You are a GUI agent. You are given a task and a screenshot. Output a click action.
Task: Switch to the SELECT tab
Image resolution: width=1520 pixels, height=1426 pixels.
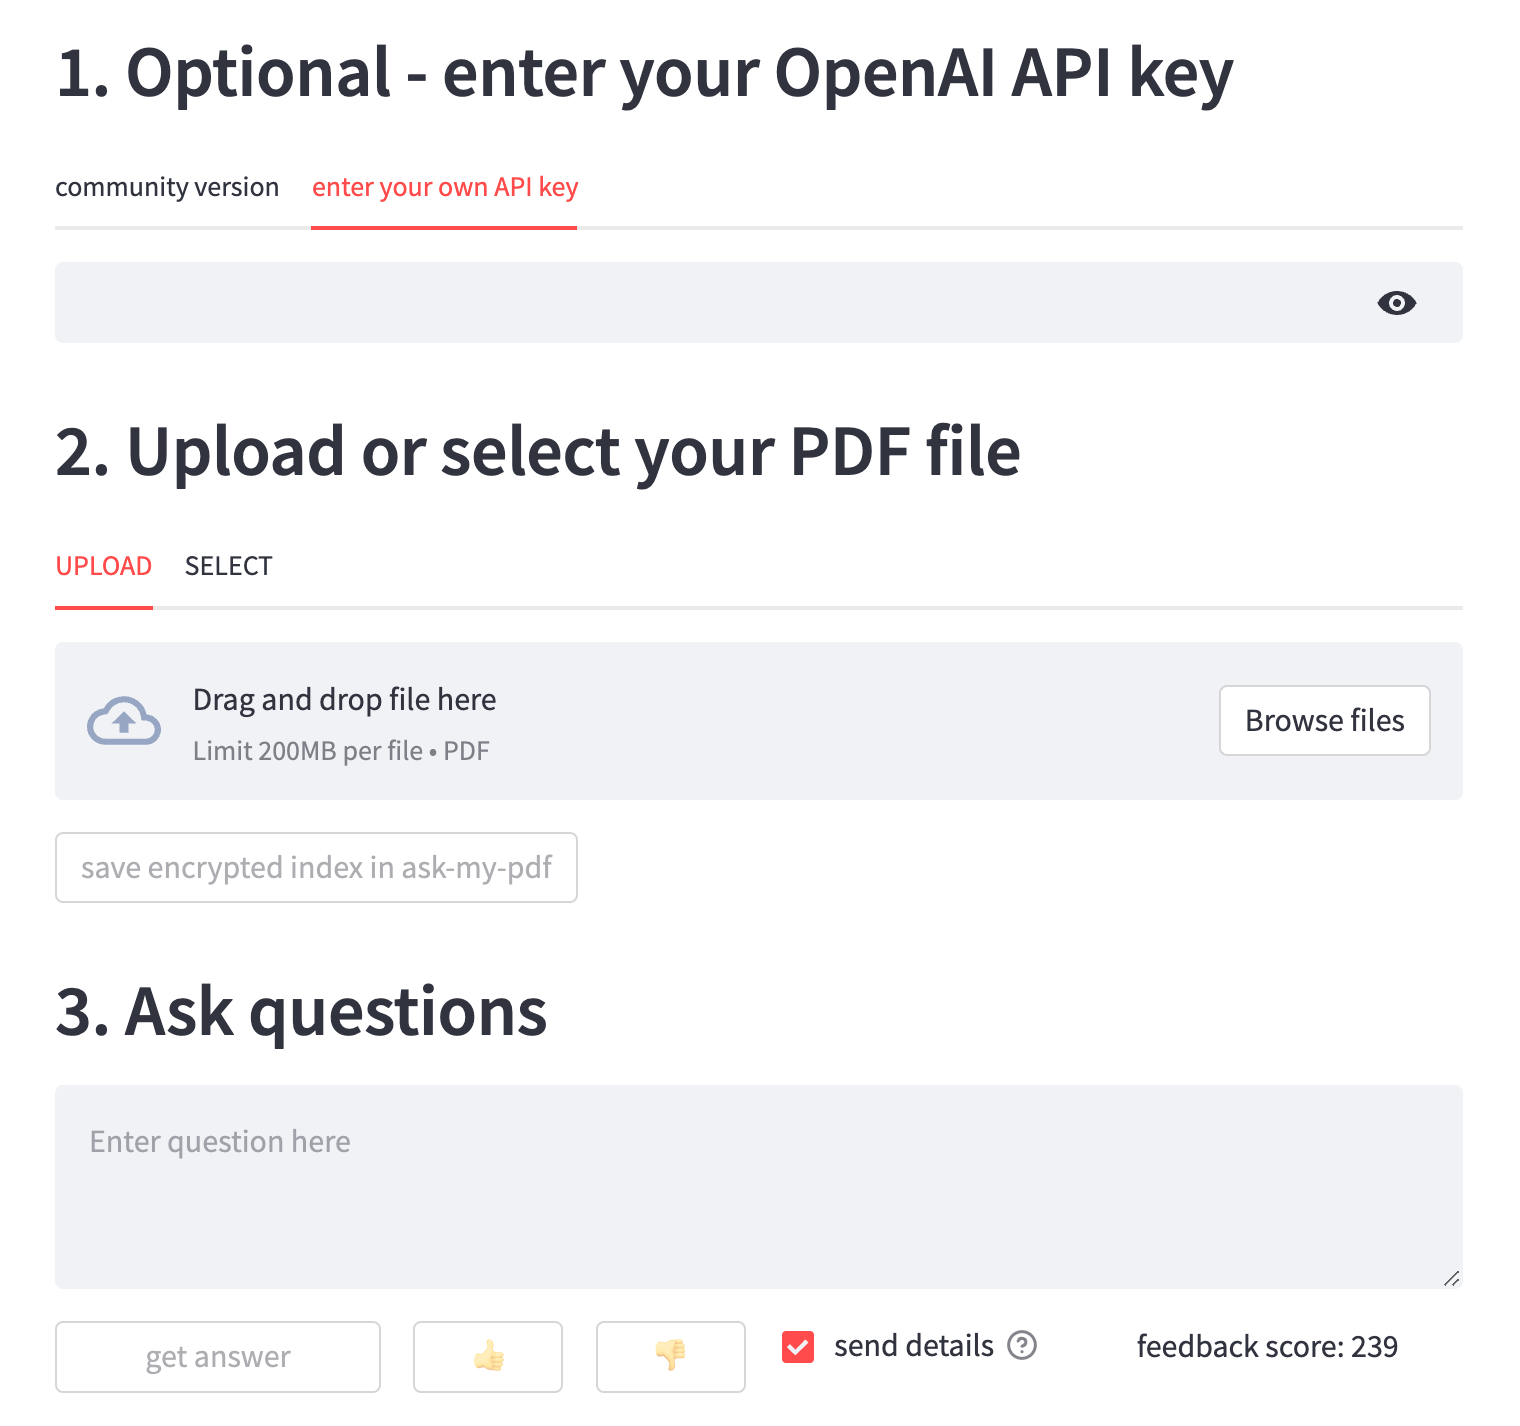(228, 565)
